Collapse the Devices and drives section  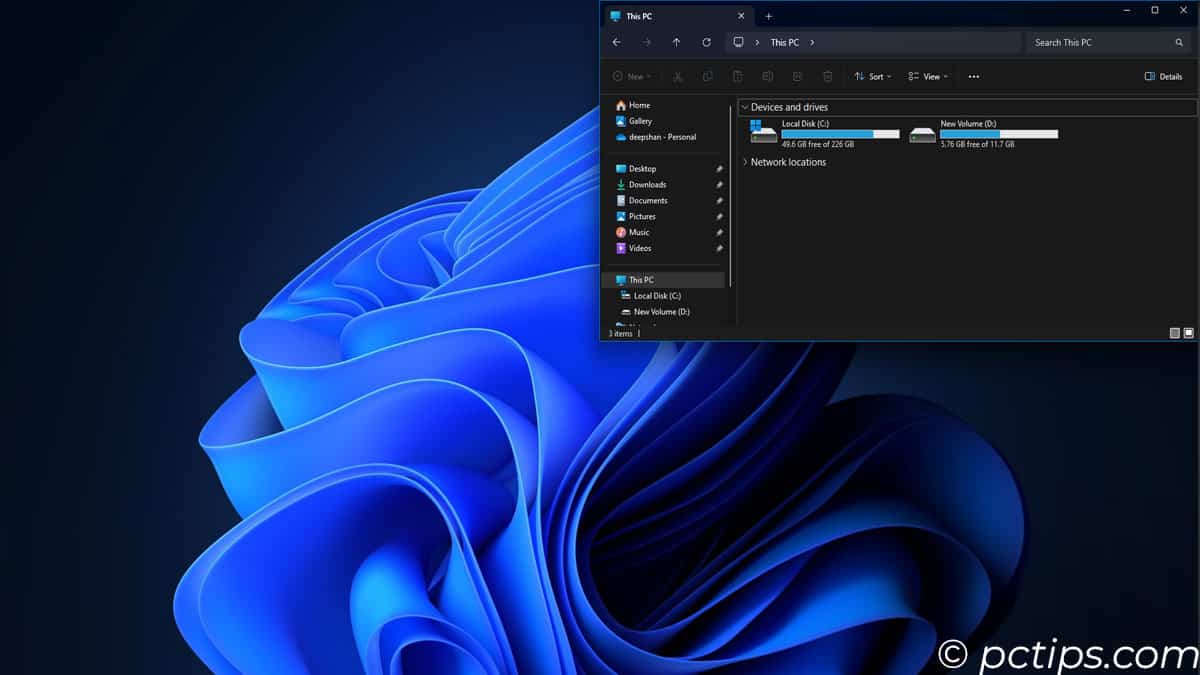coord(744,107)
